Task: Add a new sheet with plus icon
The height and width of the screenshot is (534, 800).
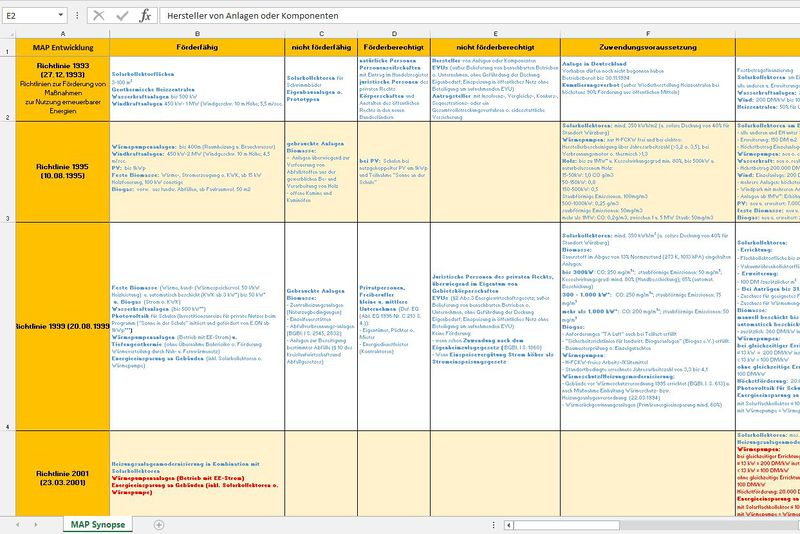Action: click(158, 524)
